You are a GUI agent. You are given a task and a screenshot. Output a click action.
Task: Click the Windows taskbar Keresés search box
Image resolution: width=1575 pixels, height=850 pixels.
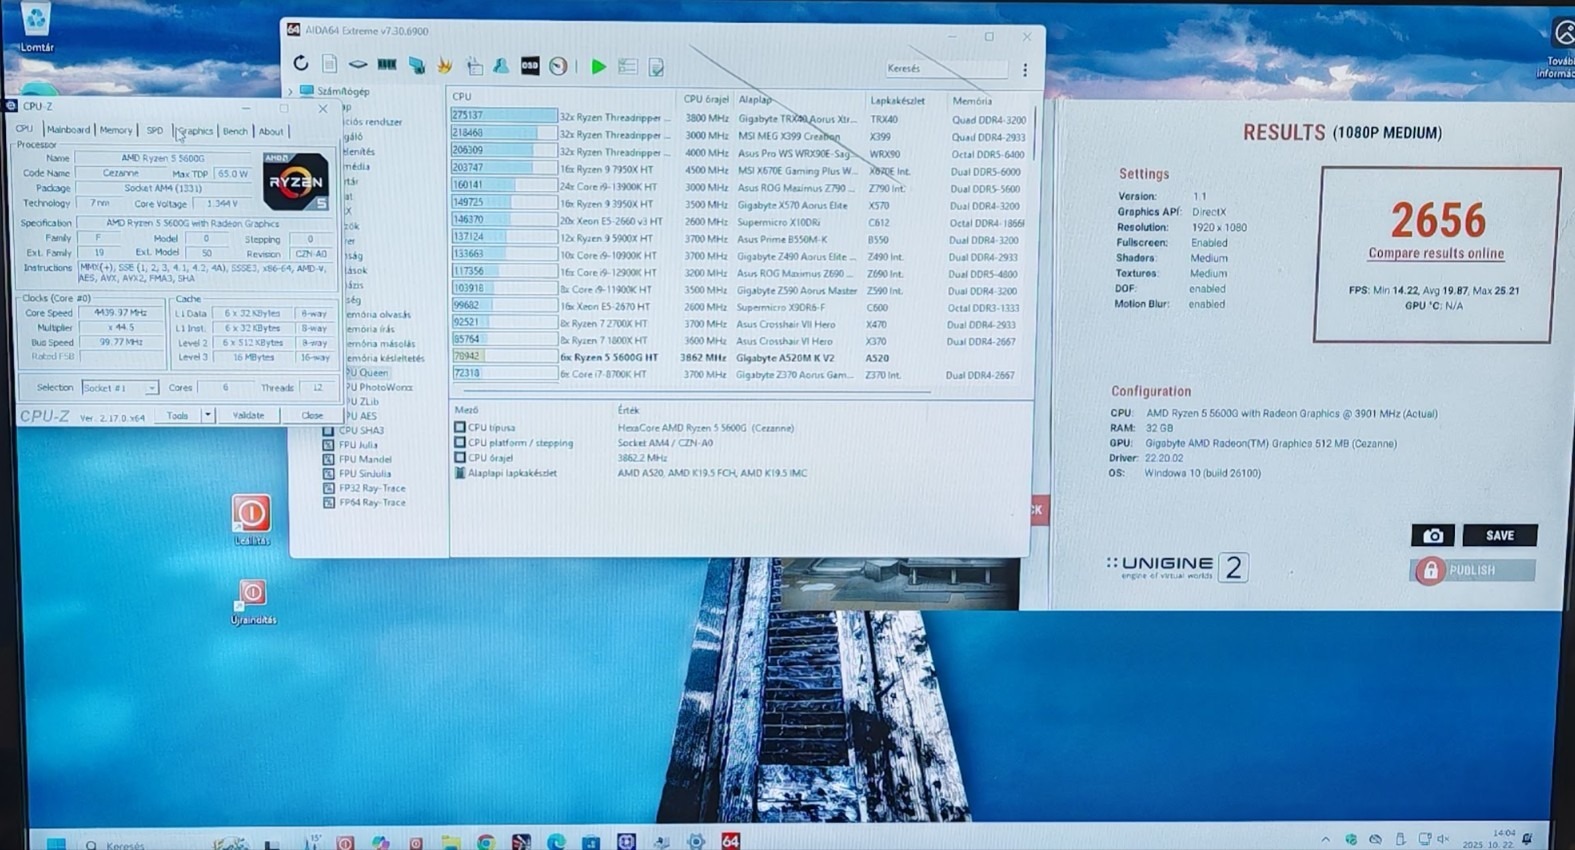coord(125,845)
